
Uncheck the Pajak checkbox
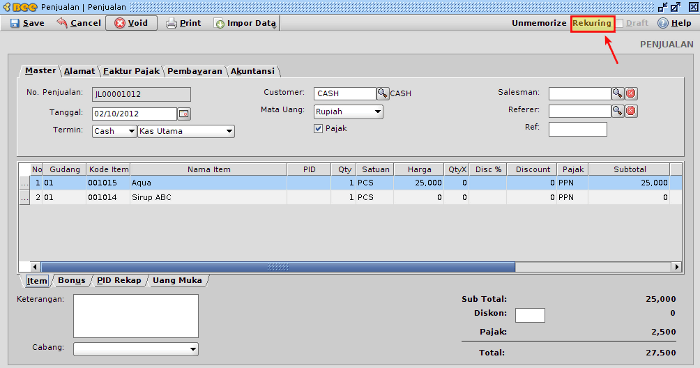coord(318,129)
